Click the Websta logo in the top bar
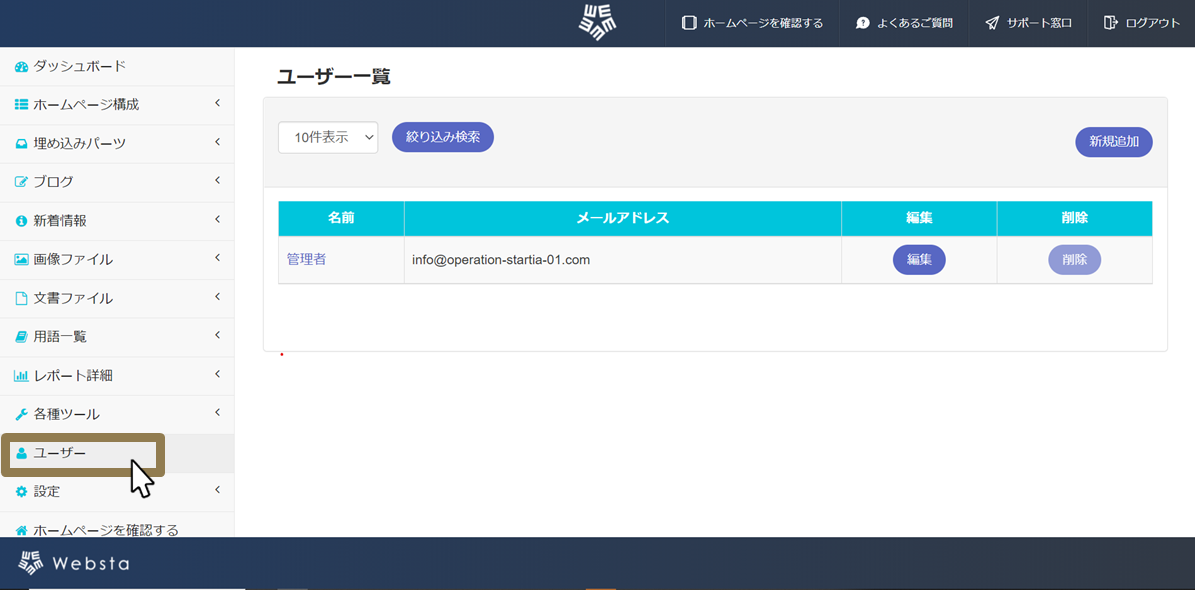The image size is (1195, 590). (596, 23)
